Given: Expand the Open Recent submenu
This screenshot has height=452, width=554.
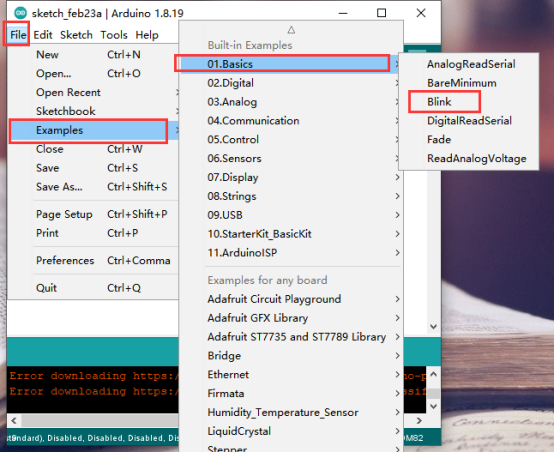Looking at the screenshot, I should [x=93, y=92].
